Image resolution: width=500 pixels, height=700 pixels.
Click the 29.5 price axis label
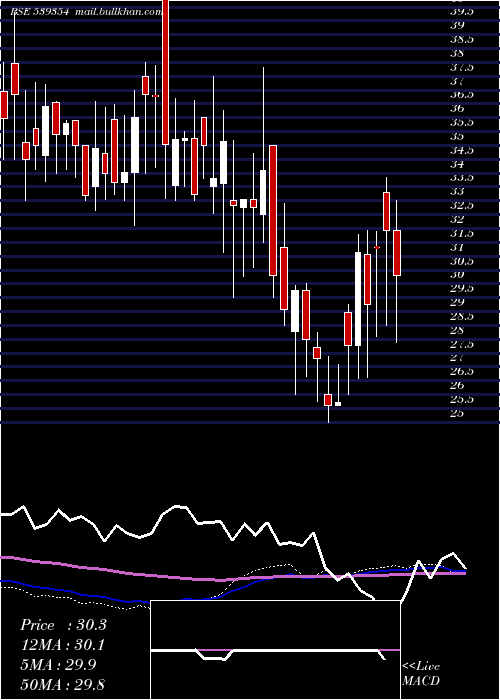point(461,288)
